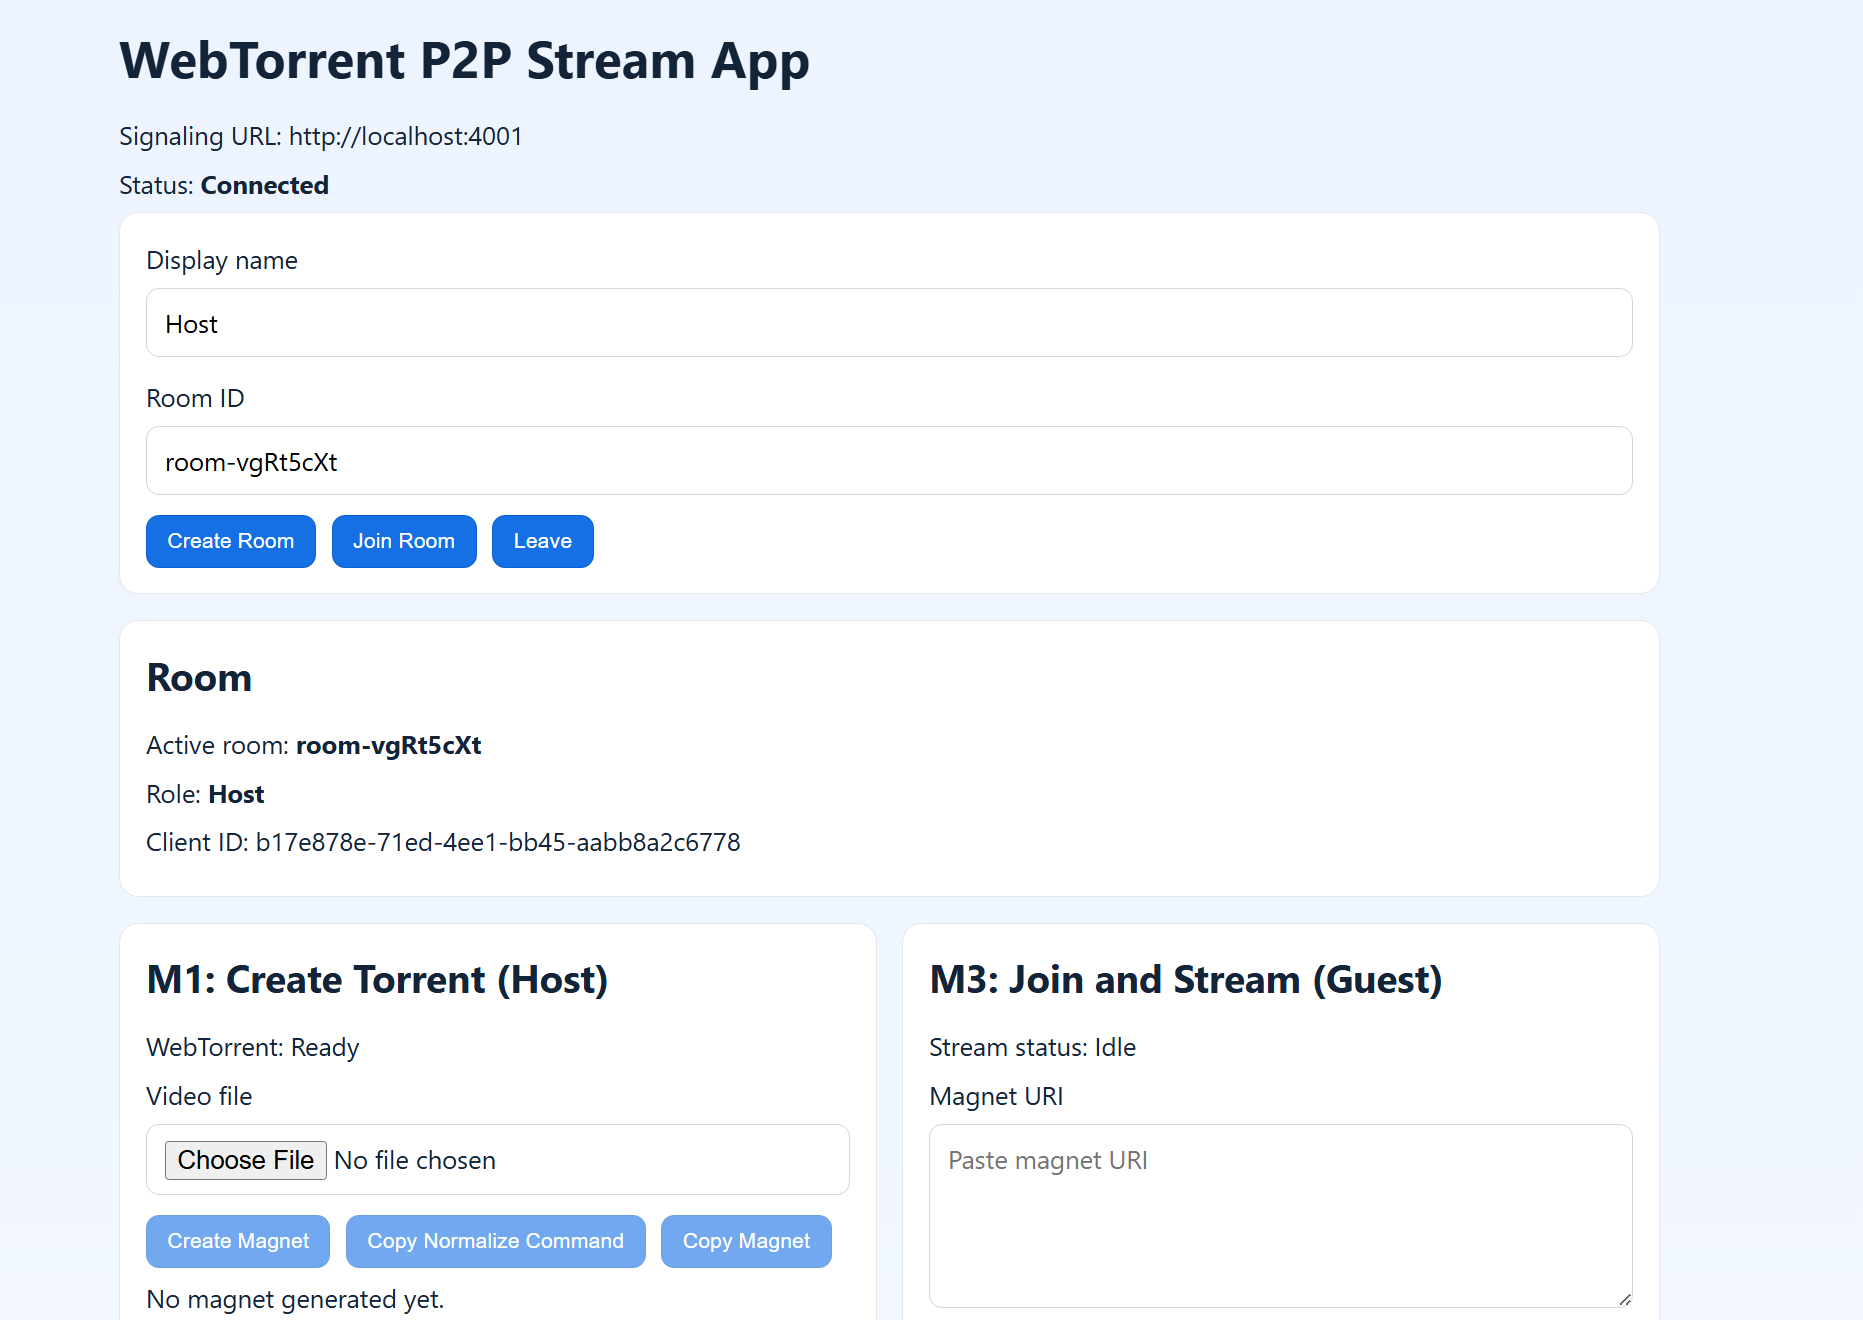The image size is (1863, 1320).
Task: Click the 'No file chosen' text
Action: tap(415, 1160)
